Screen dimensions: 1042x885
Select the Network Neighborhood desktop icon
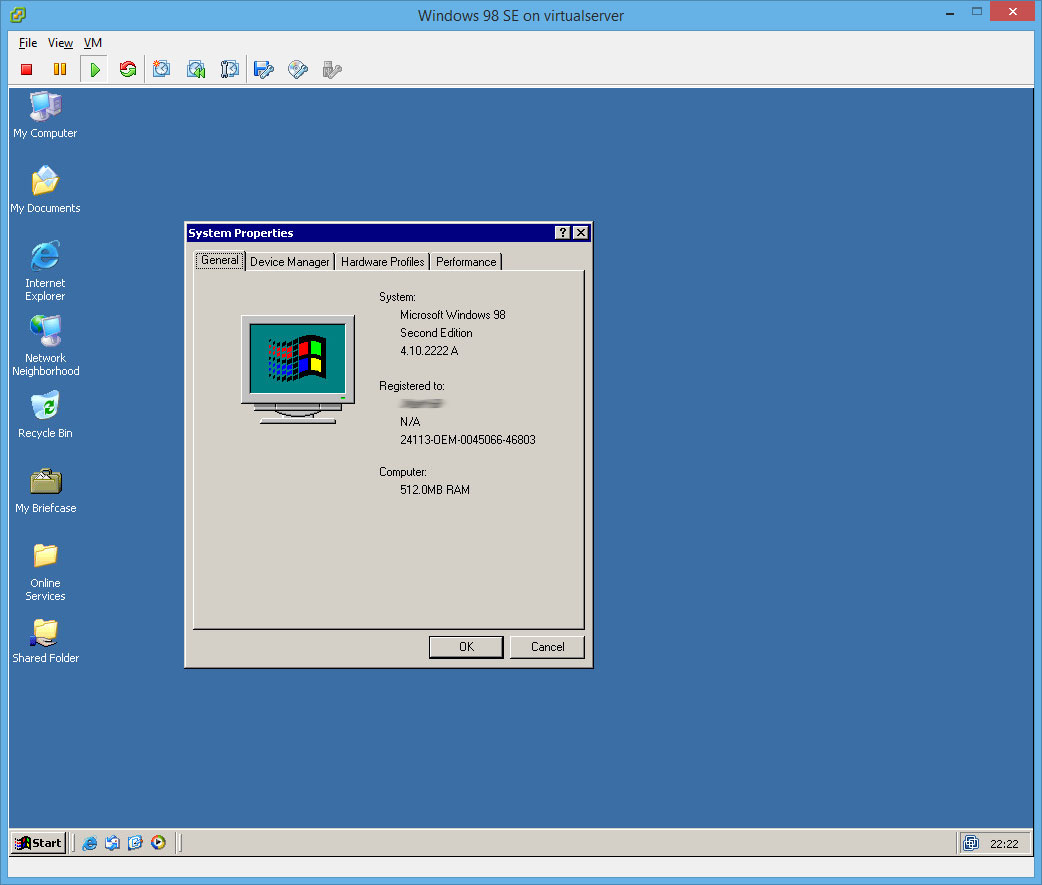click(45, 346)
